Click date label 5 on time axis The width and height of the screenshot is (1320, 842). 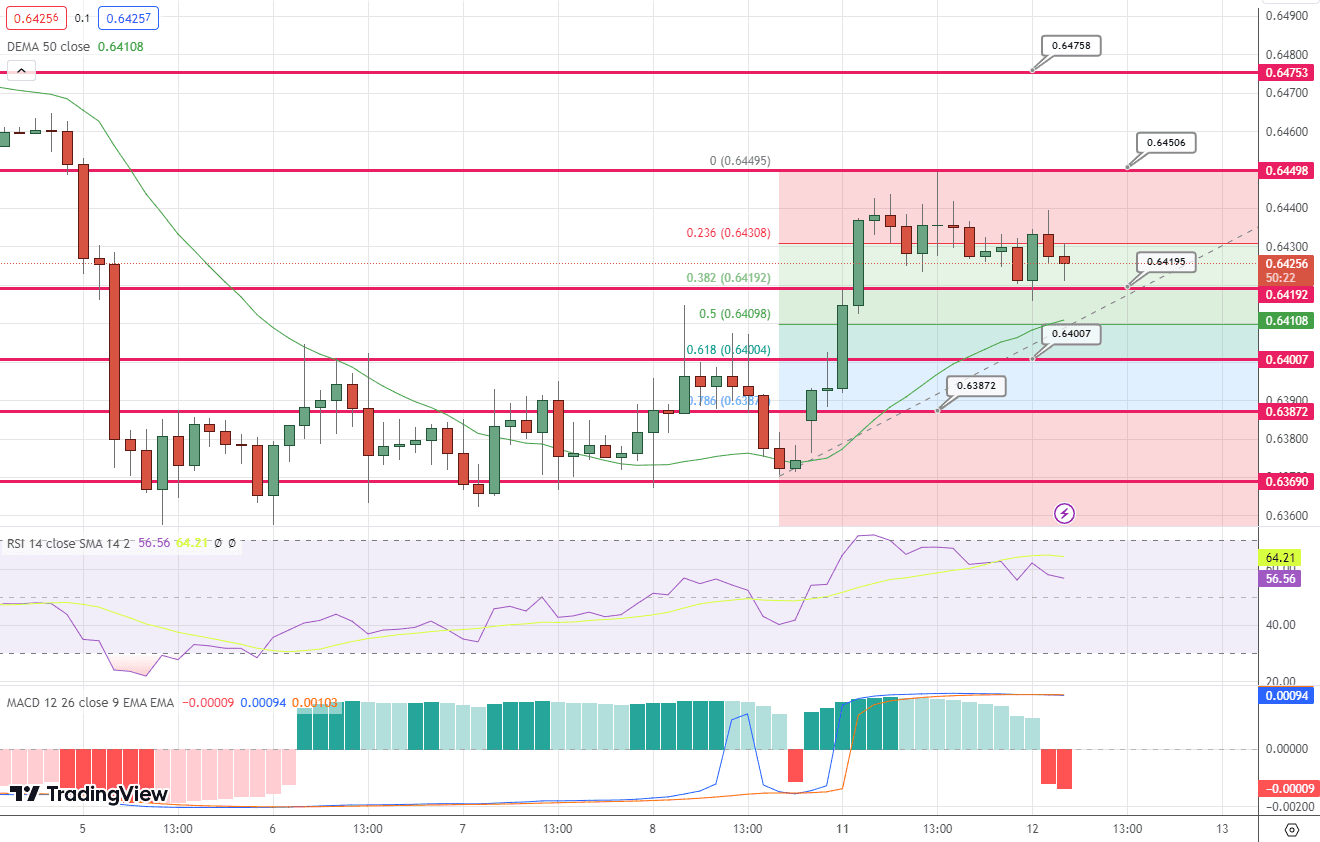click(x=82, y=829)
